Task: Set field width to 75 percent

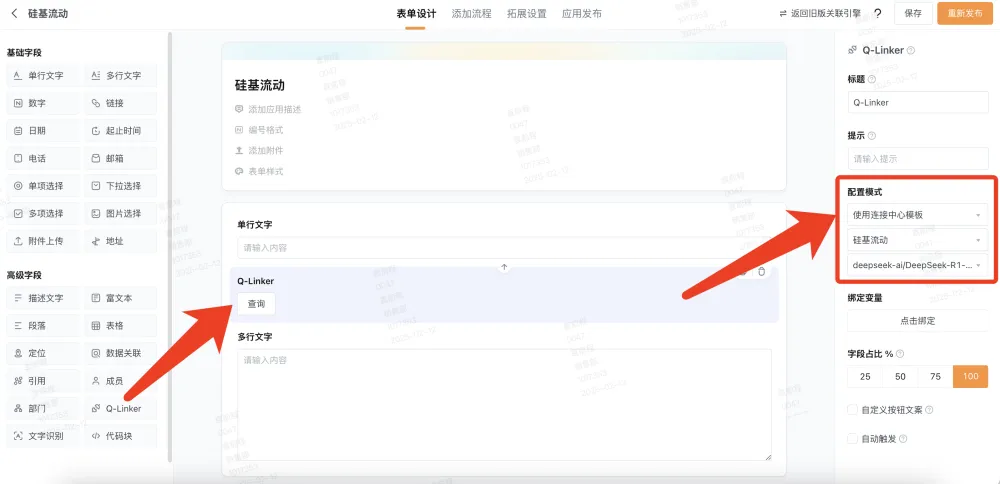Action: [x=935, y=376]
